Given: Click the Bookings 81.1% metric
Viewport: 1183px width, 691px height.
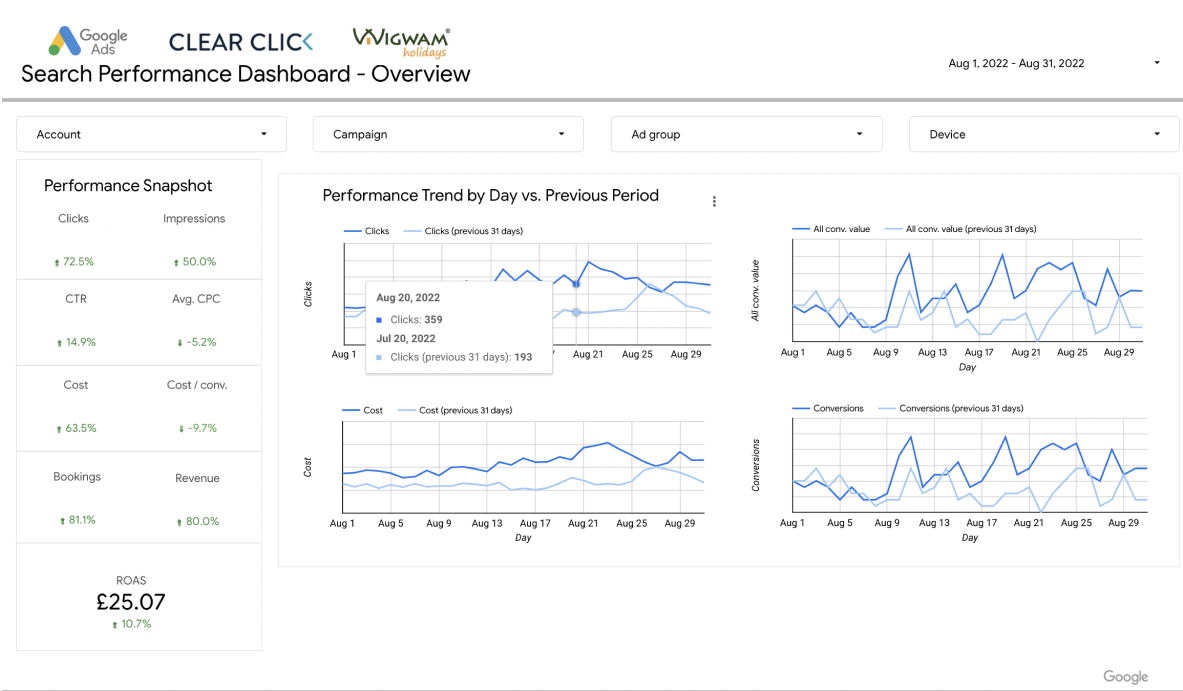Looking at the screenshot, I should click(82, 521).
